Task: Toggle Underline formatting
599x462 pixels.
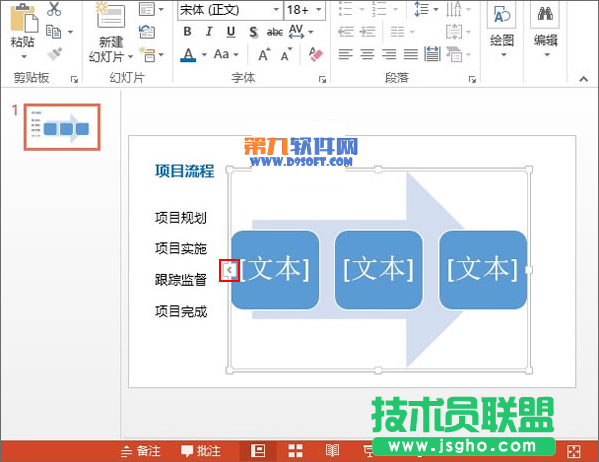Action: [231, 32]
